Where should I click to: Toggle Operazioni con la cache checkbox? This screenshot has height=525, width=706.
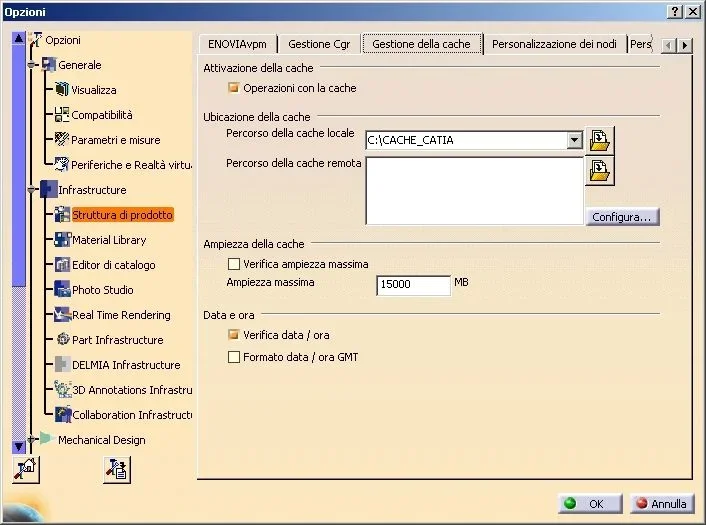pyautogui.click(x=234, y=87)
